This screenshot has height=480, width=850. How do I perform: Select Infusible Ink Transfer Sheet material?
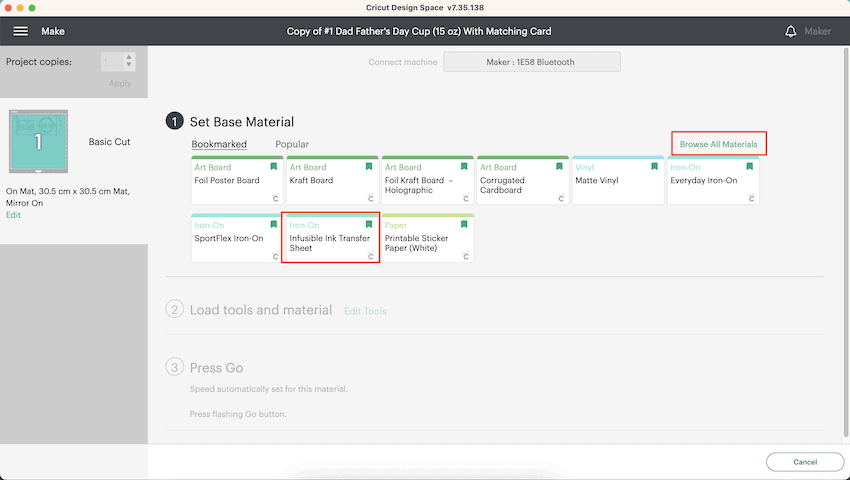click(330, 238)
